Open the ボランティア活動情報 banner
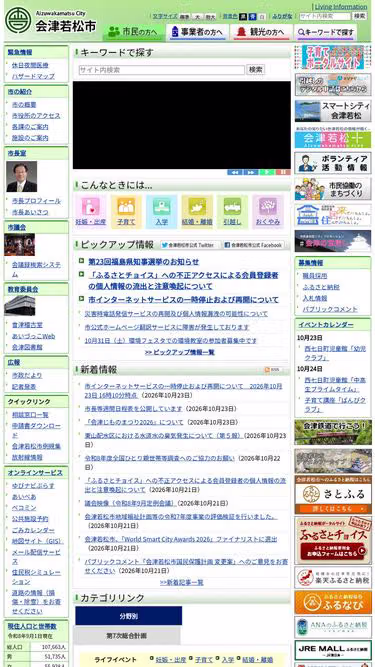Image resolution: width=375 pixels, height=667 pixels. 333,163
